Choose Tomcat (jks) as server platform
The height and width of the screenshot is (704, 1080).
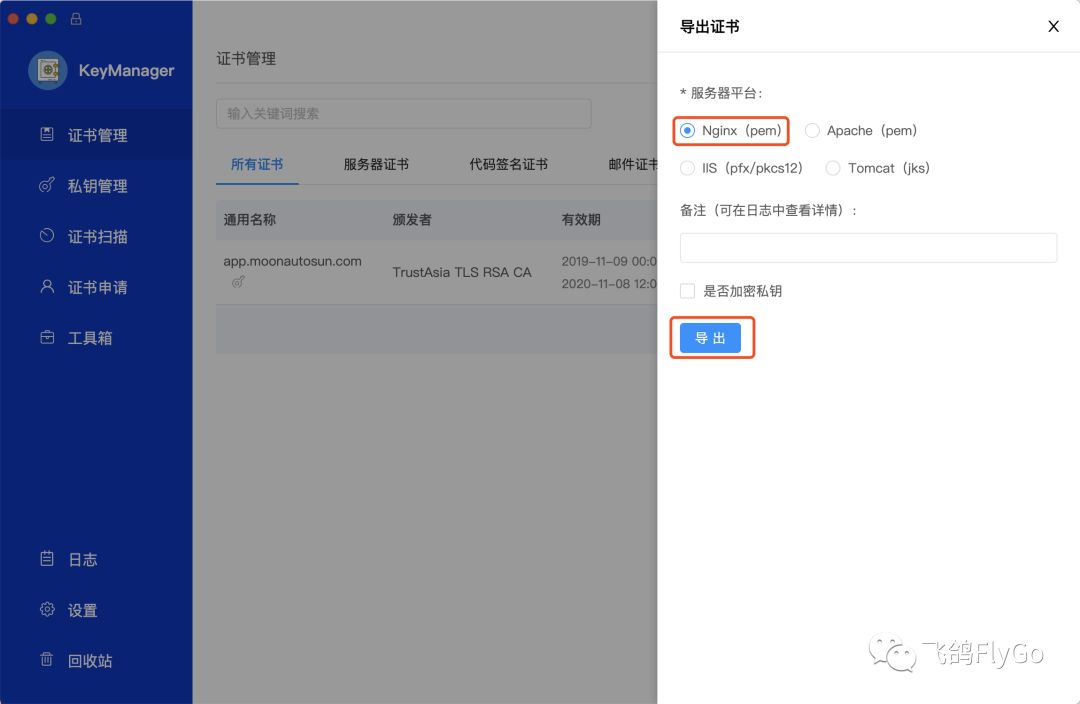[833, 168]
